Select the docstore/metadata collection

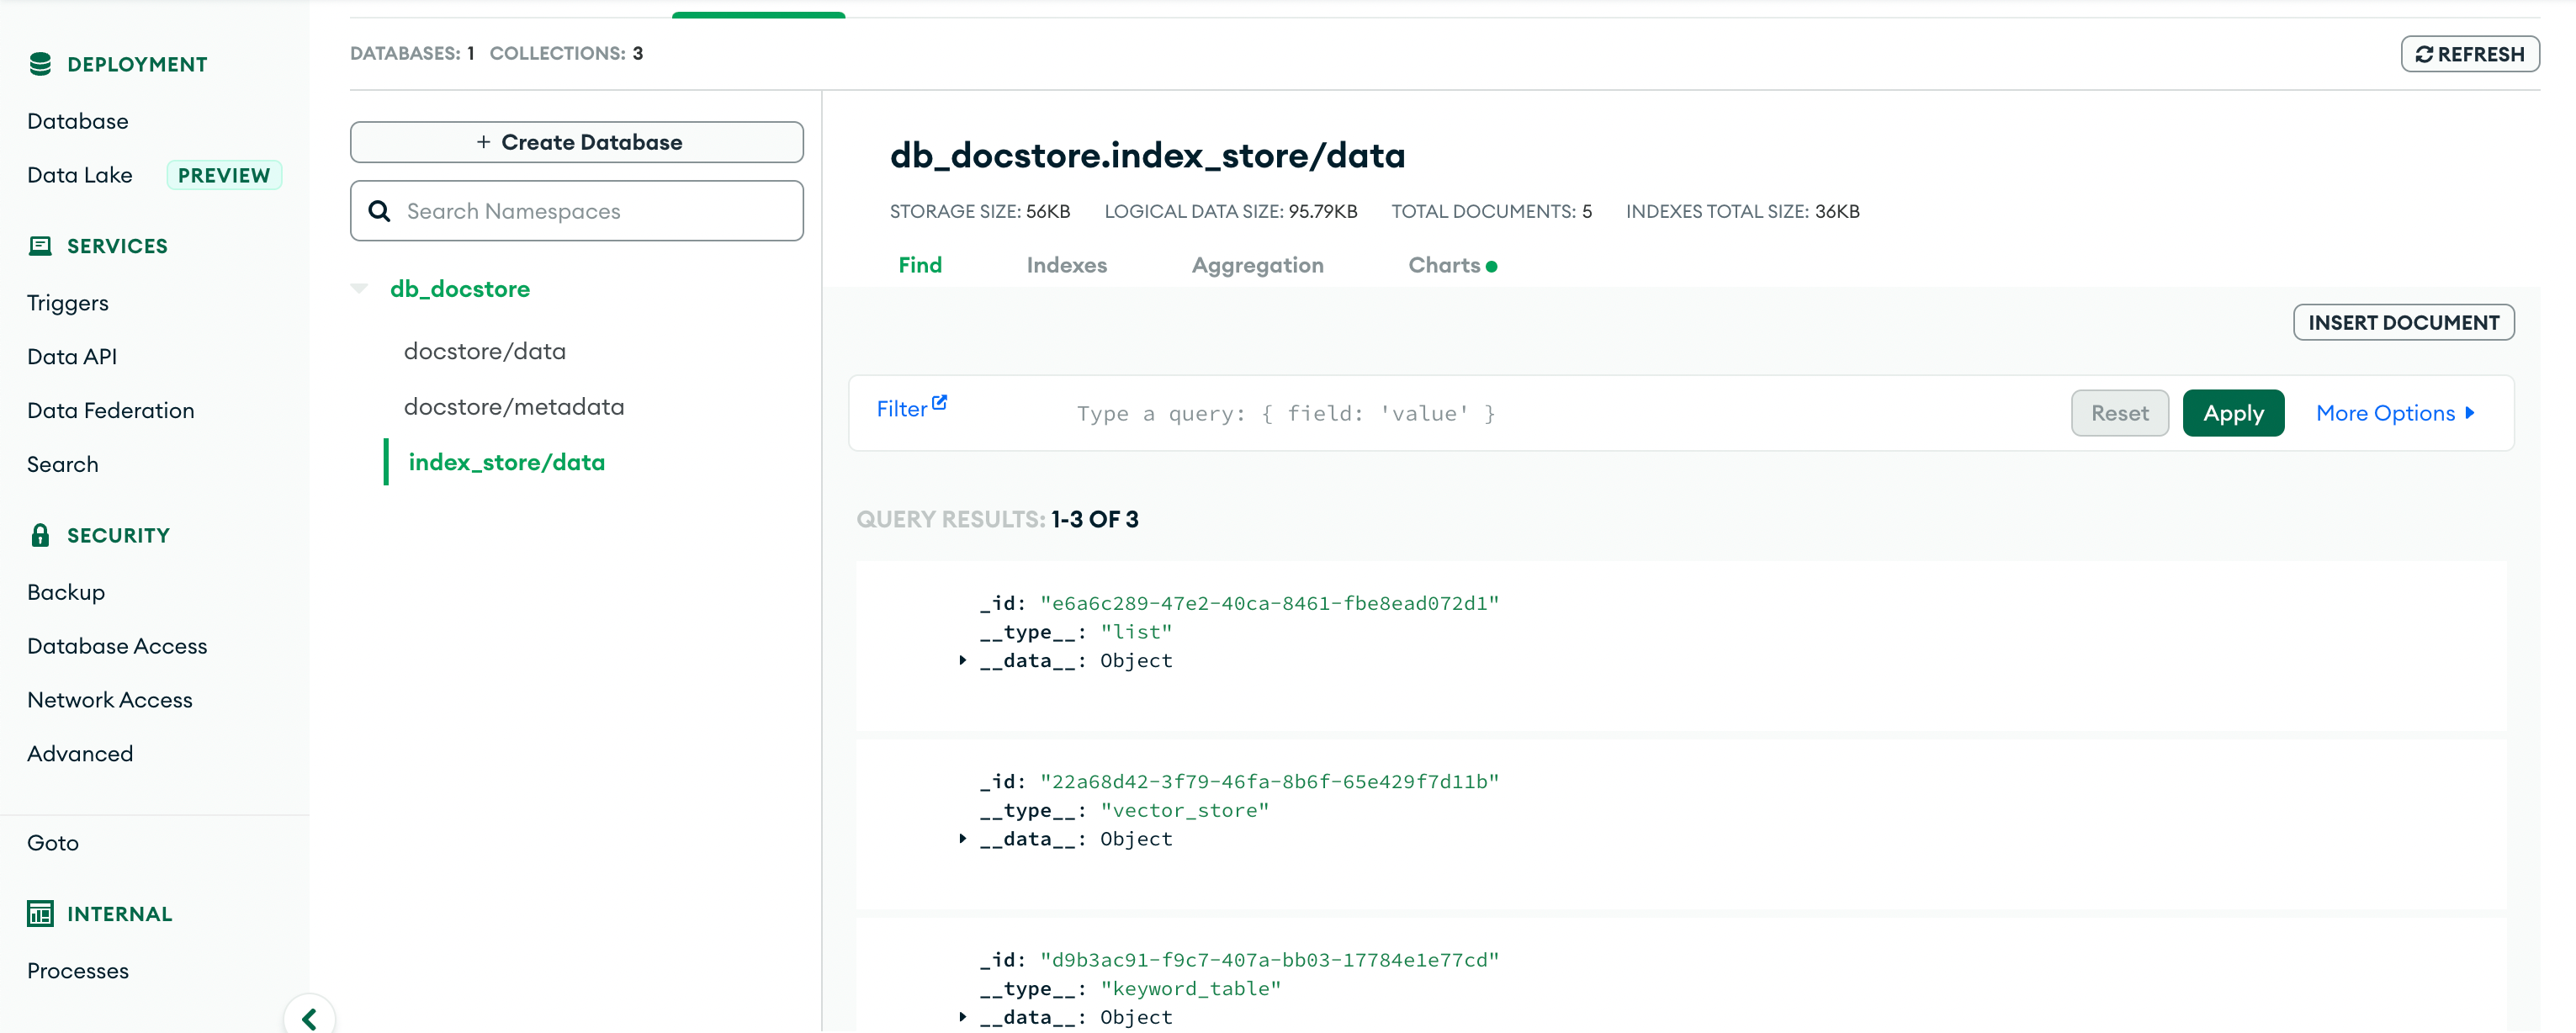[514, 407]
